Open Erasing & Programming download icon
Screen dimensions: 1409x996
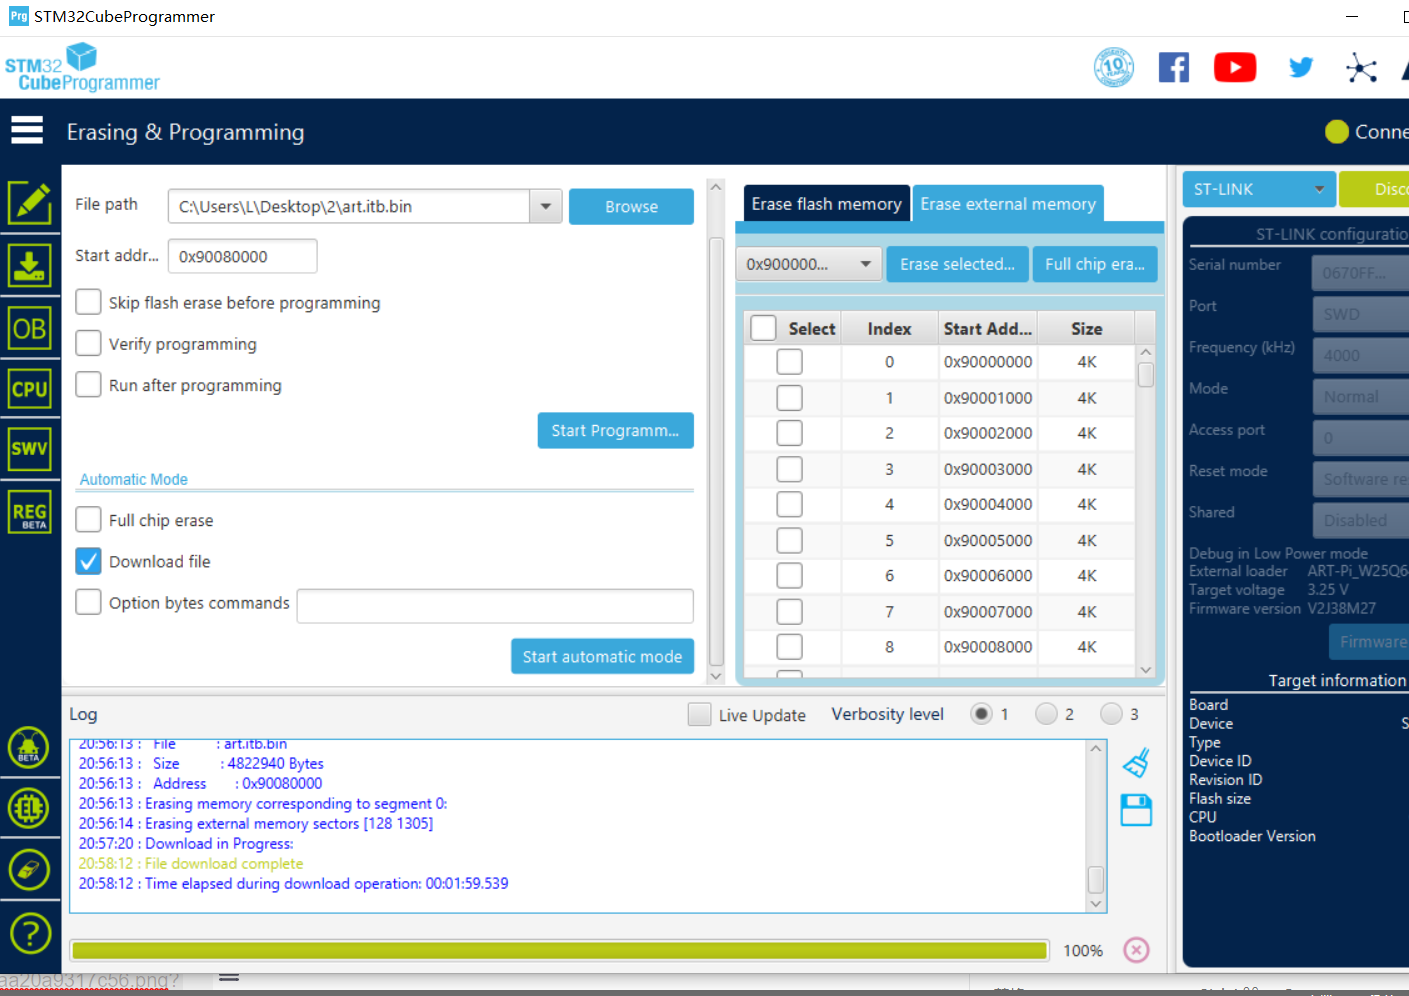(x=30, y=266)
